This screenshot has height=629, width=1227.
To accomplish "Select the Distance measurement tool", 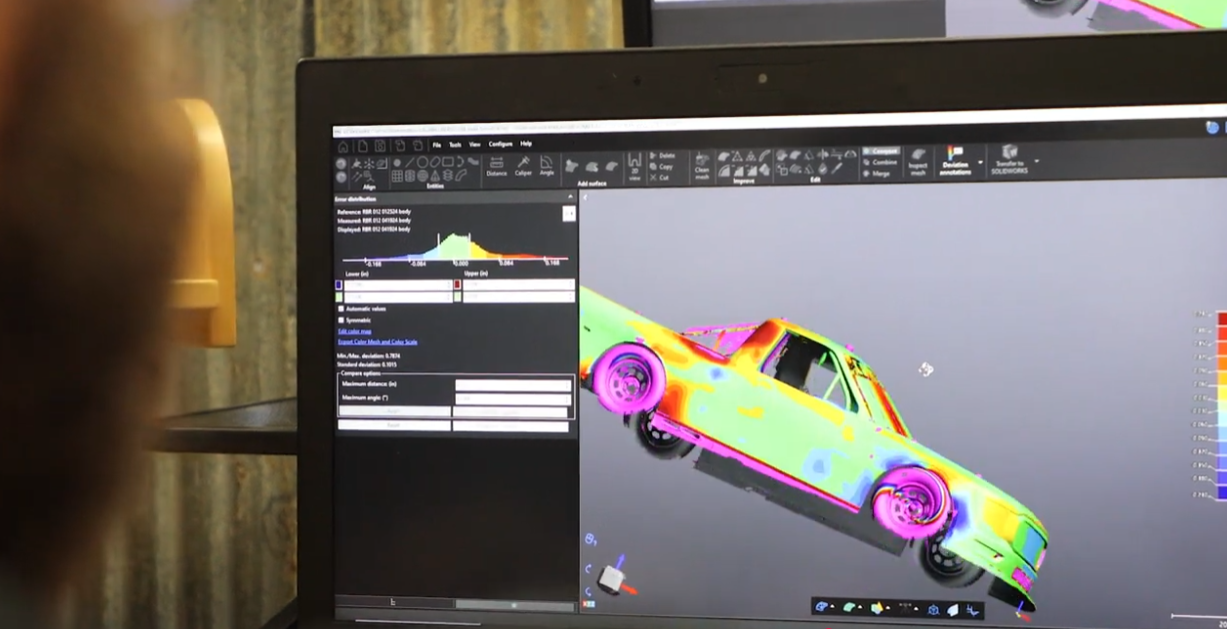I will (496, 165).
